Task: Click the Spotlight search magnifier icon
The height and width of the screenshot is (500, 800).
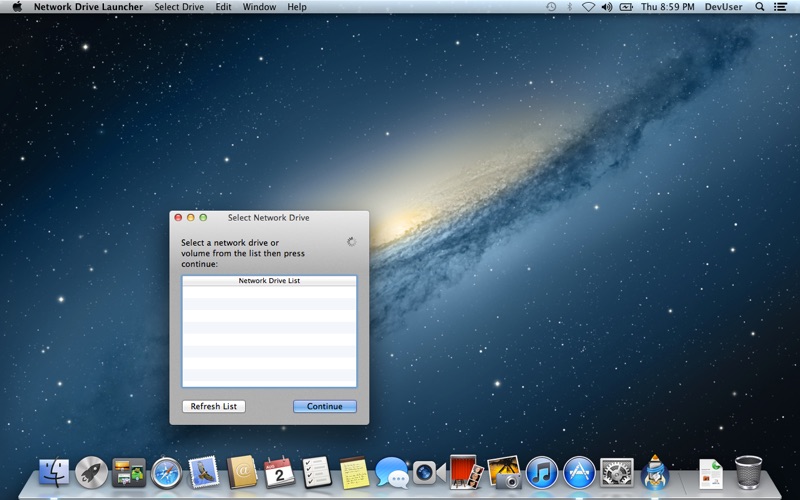Action: 760,7
